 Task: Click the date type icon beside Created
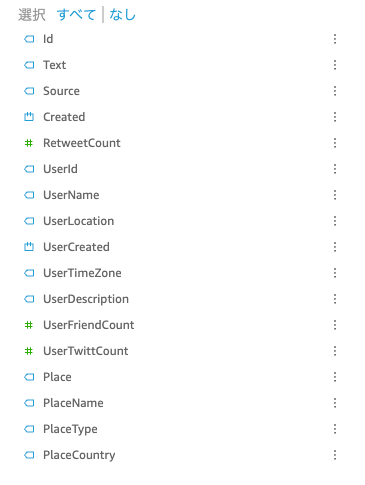[29, 117]
